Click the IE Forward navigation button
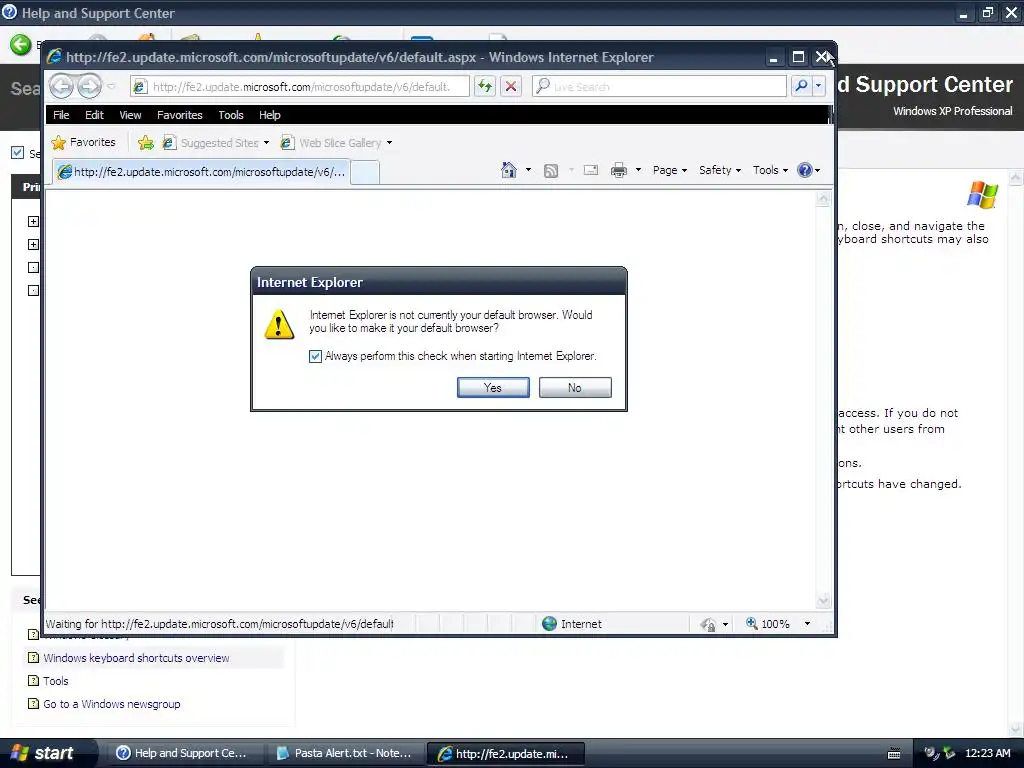The height and width of the screenshot is (768, 1024). [89, 86]
